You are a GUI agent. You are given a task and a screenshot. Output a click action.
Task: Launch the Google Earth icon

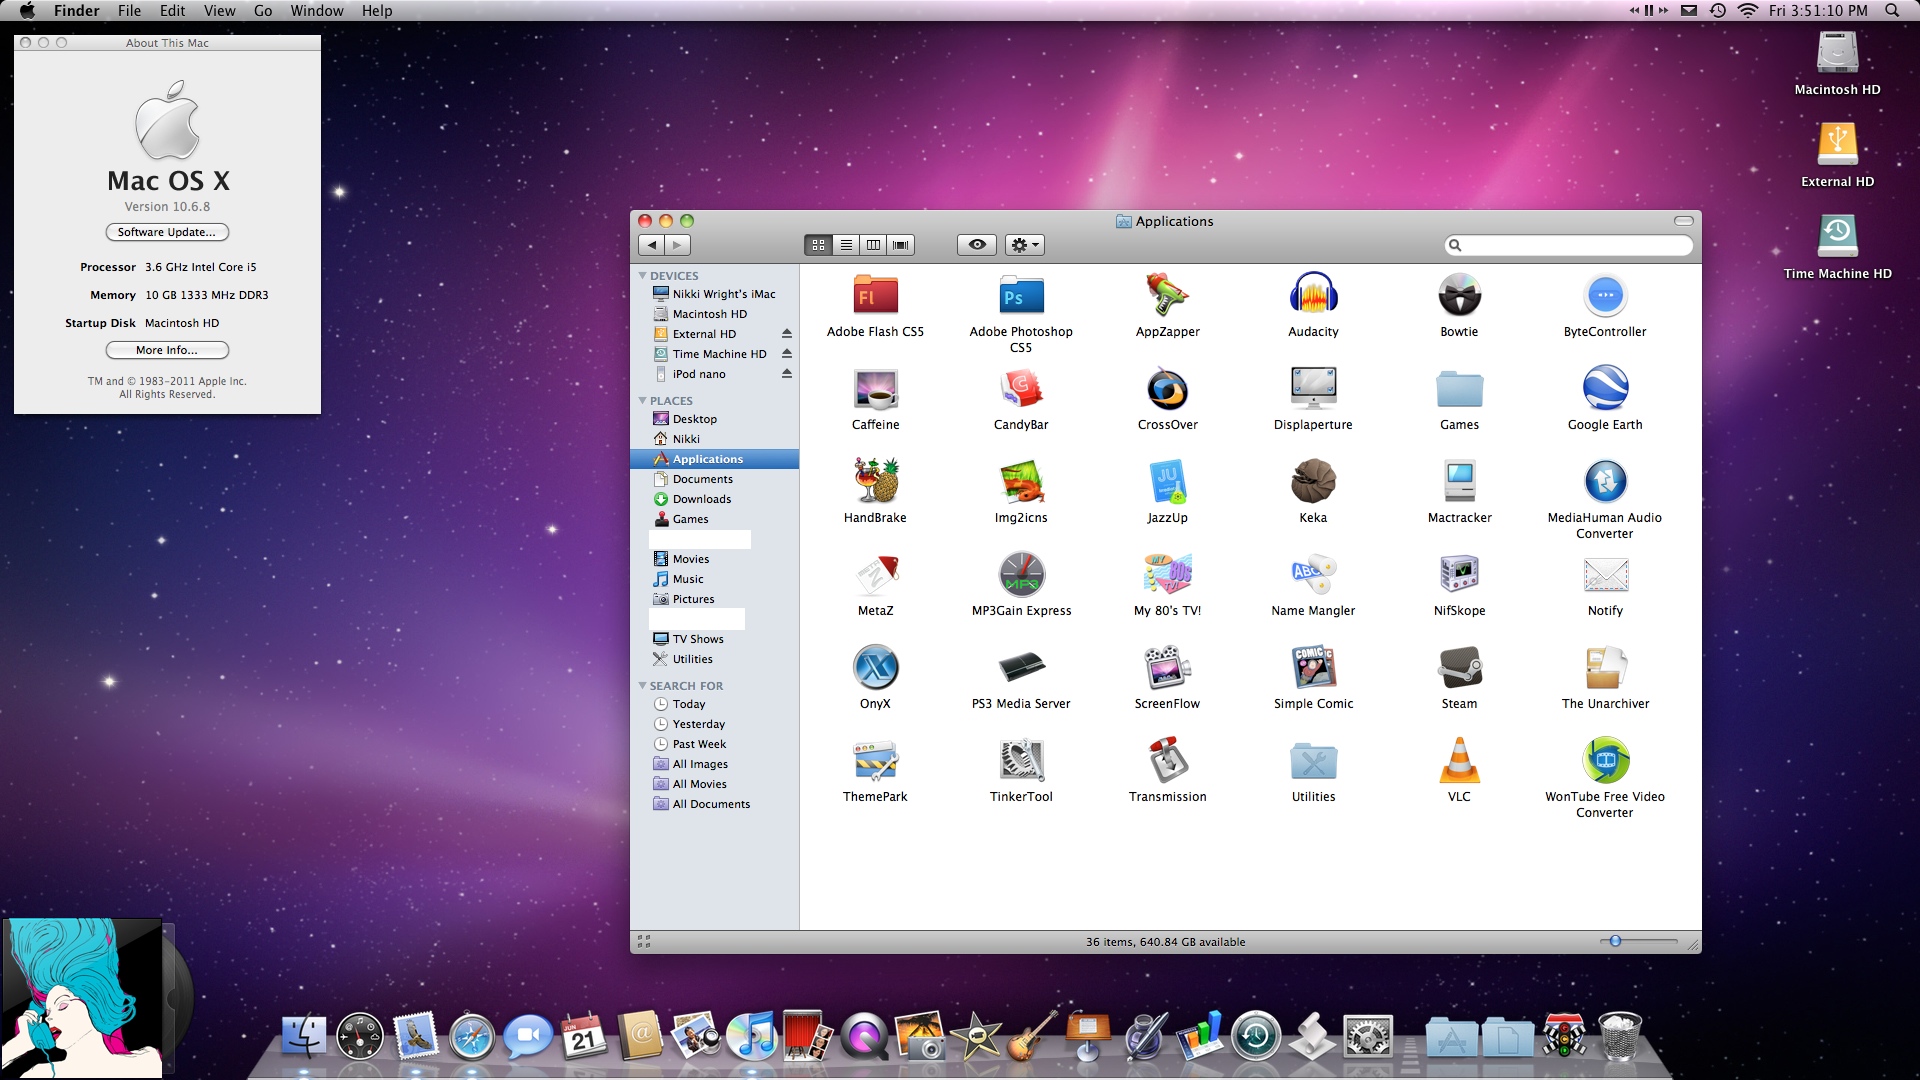tap(1605, 389)
